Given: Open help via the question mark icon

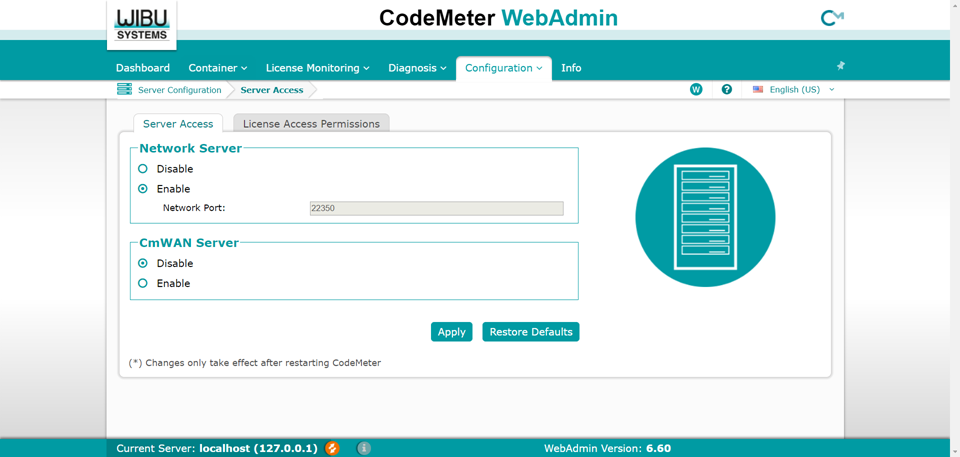Looking at the screenshot, I should tap(727, 89).
